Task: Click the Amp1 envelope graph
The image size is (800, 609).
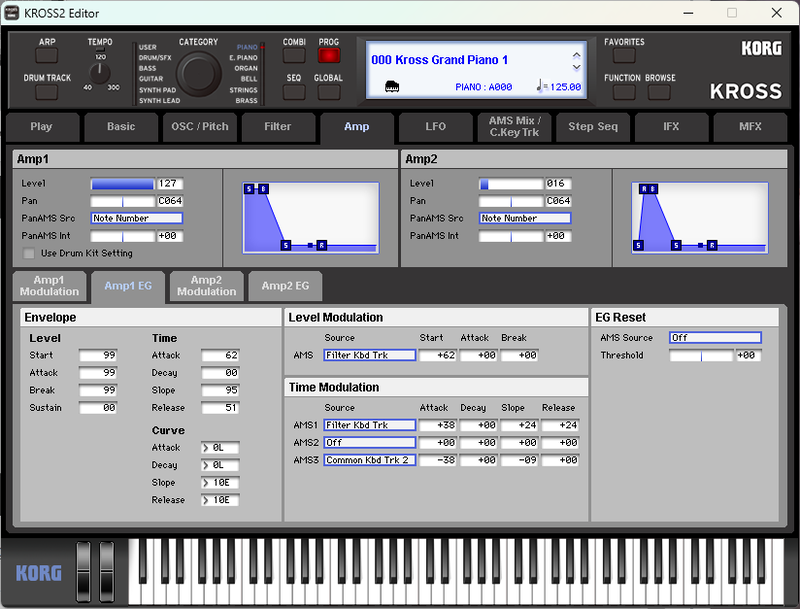Action: click(311, 218)
